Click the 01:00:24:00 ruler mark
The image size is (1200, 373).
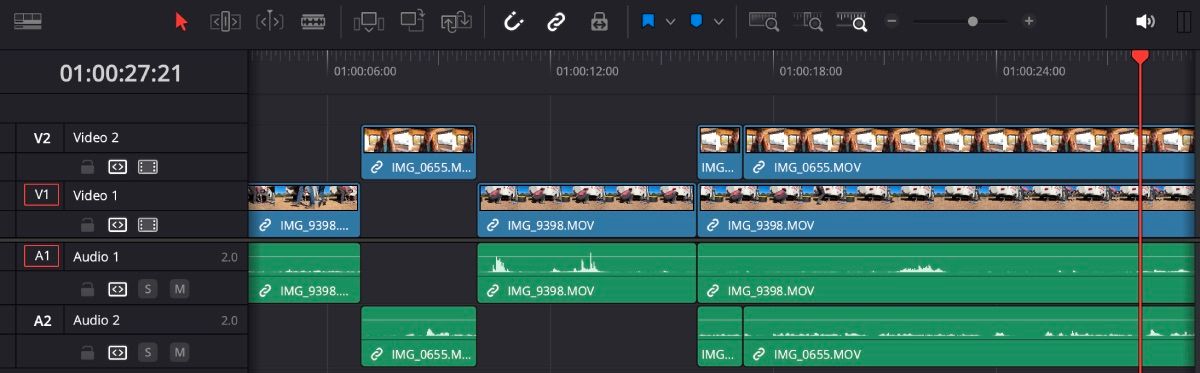tap(1034, 71)
